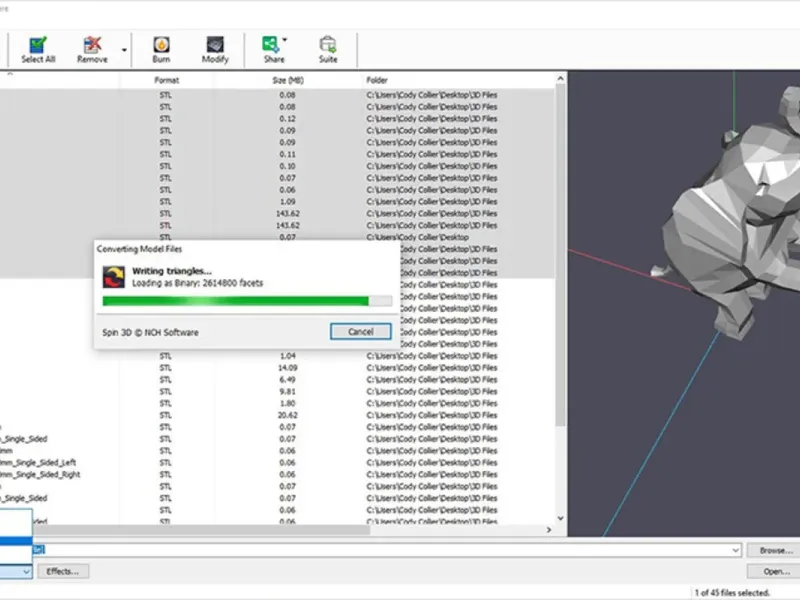Select the file ending _Single_Sided_Left
The width and height of the screenshot is (800, 600).
pyautogui.click(x=38, y=463)
